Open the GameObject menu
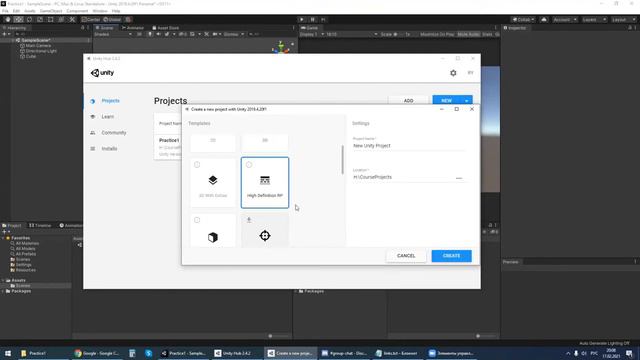The height and width of the screenshot is (360, 640). coord(51,11)
